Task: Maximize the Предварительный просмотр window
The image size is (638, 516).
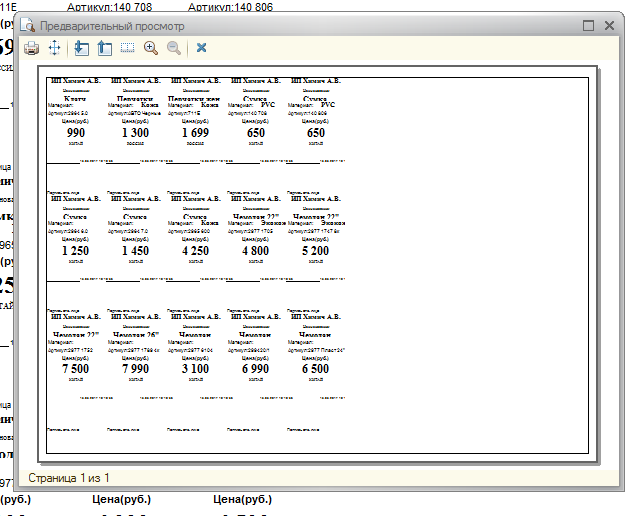Action: 588,25
